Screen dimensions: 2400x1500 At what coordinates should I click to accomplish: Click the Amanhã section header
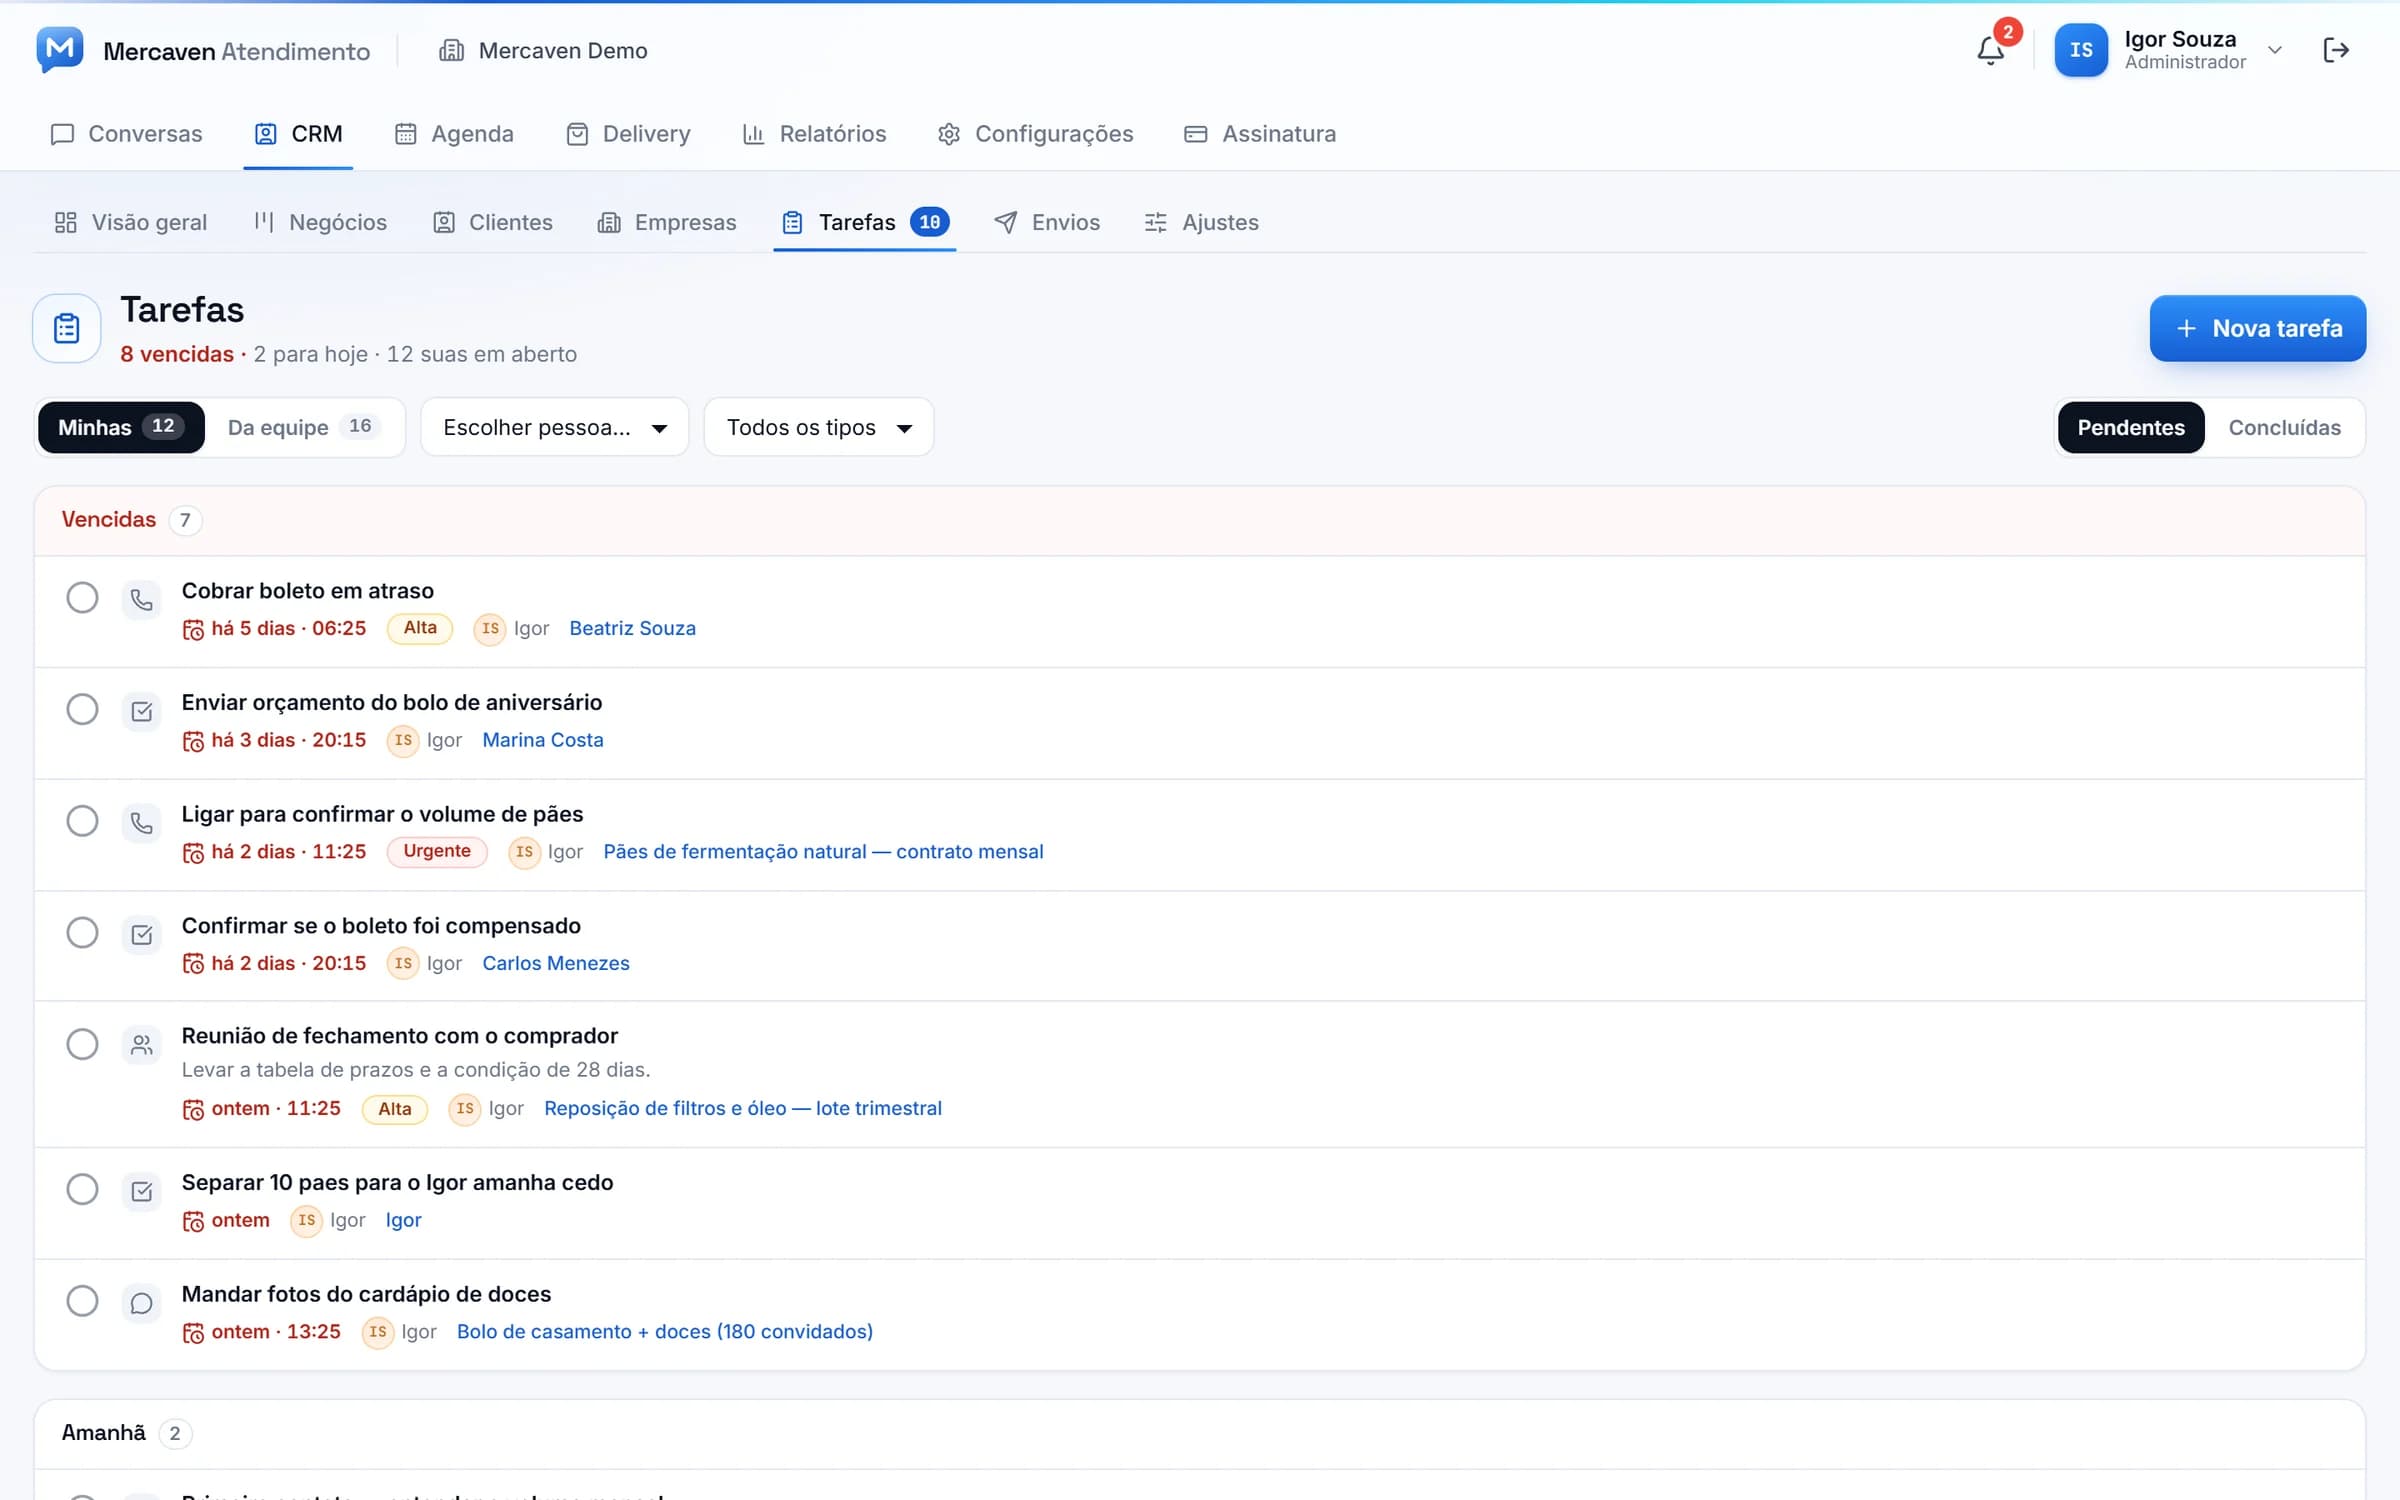[x=1199, y=1433]
